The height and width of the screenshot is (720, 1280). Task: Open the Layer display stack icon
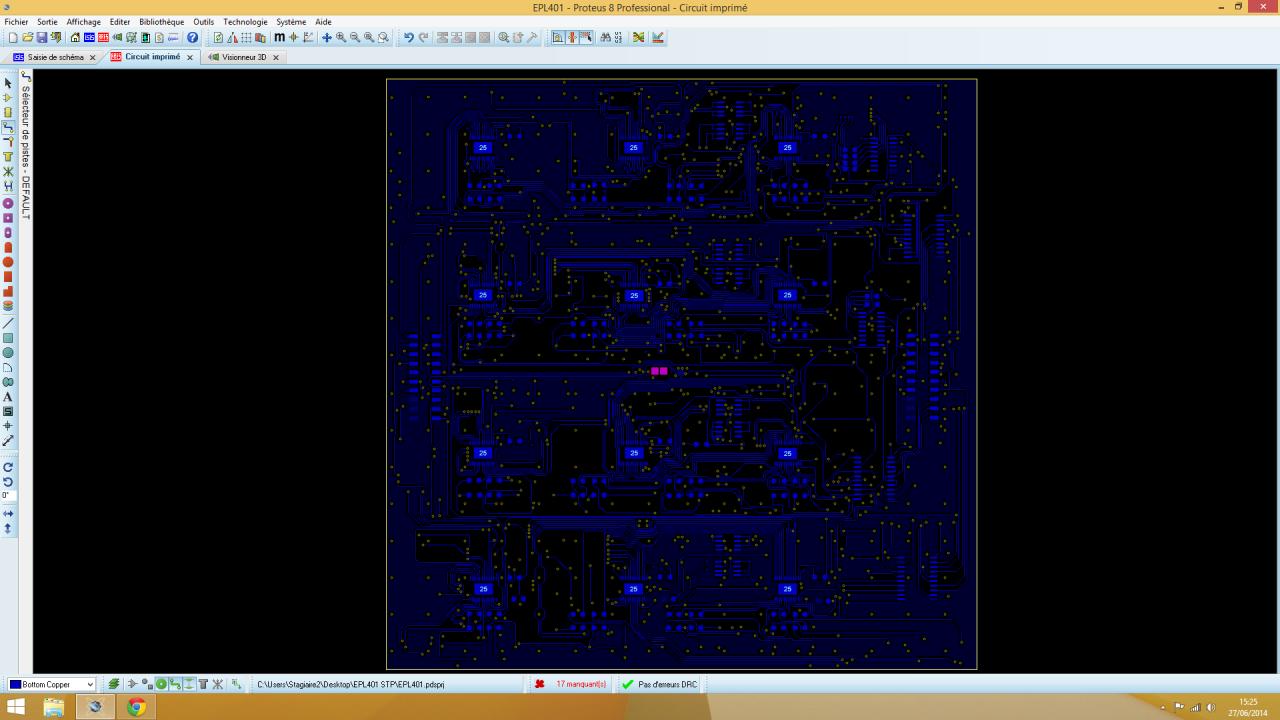point(114,684)
